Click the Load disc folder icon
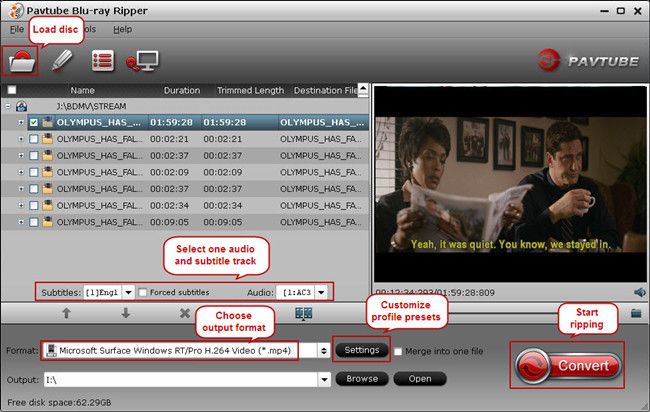 (21, 60)
